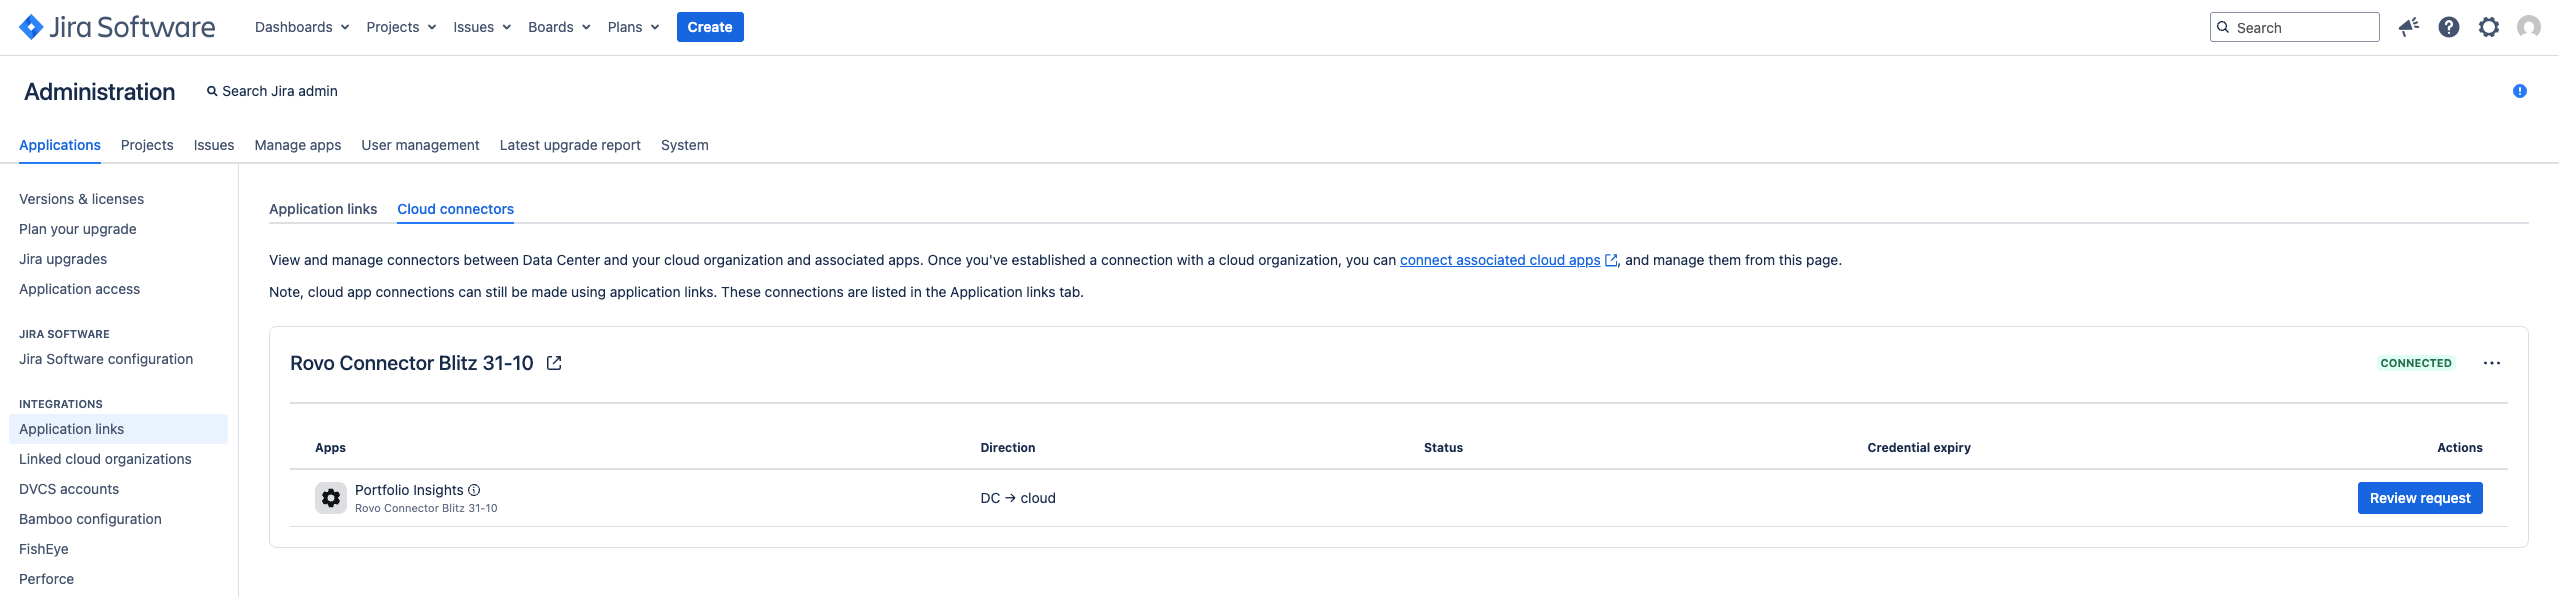
Task: Open the settings gear icon in header
Action: point(2489,27)
